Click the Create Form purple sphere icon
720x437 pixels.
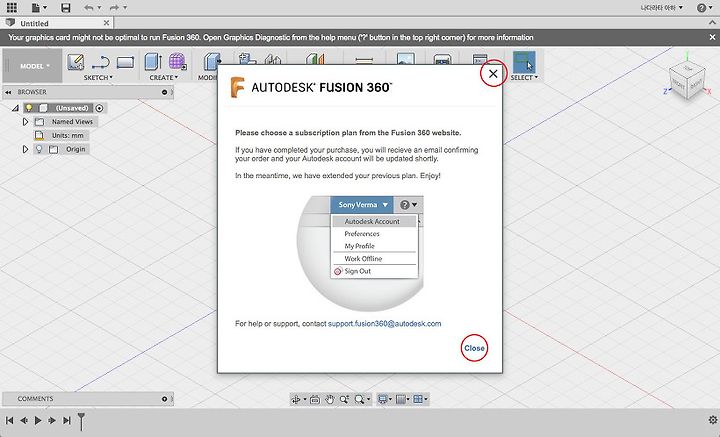(x=177, y=62)
